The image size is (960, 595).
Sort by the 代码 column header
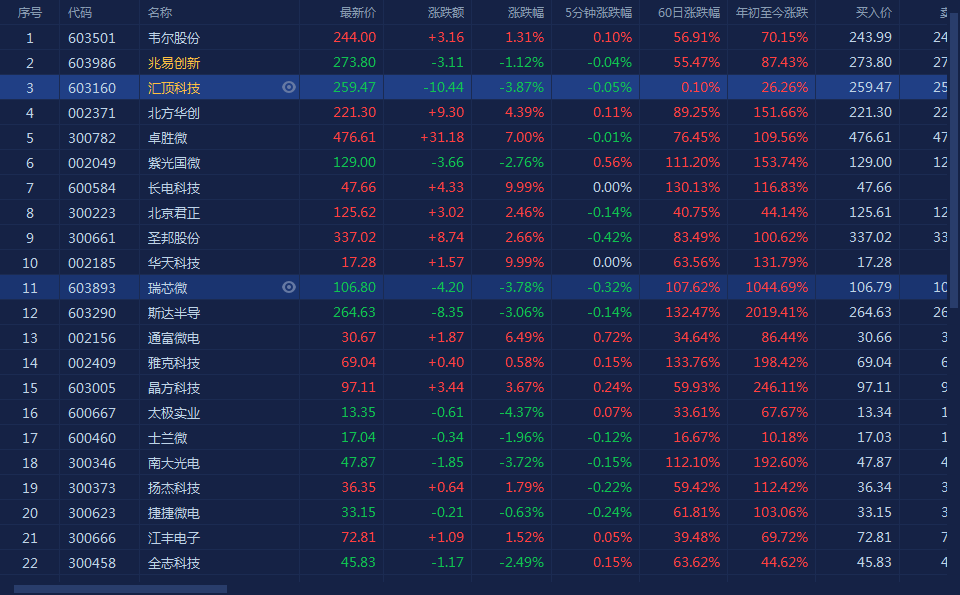[80, 13]
